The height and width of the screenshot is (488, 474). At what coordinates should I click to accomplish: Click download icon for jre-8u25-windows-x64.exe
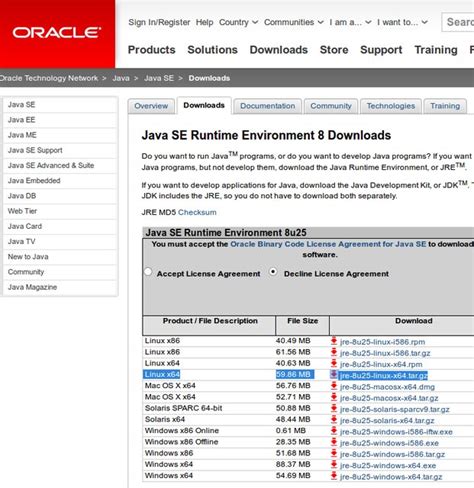334,465
